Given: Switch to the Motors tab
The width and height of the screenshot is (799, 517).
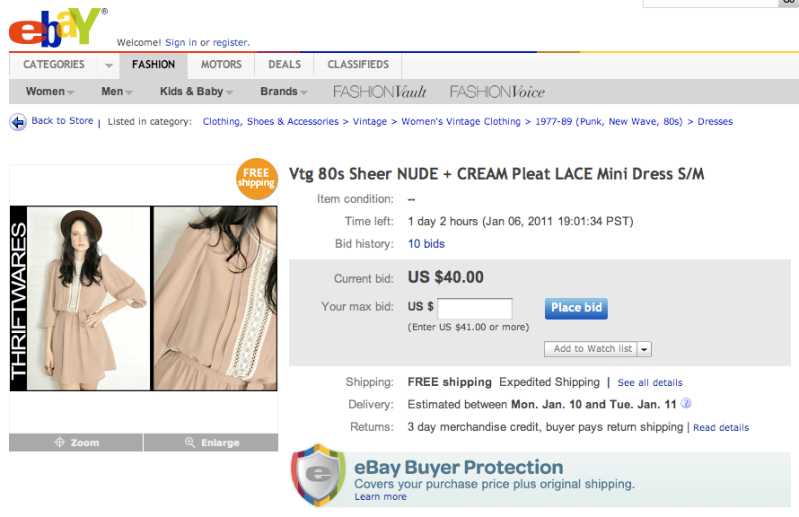Looking at the screenshot, I should (221, 65).
